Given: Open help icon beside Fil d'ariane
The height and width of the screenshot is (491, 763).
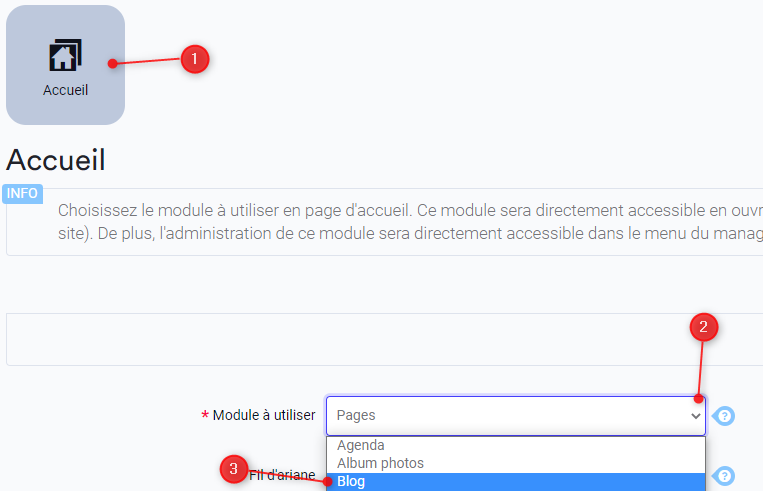Looking at the screenshot, I should click(724, 475).
